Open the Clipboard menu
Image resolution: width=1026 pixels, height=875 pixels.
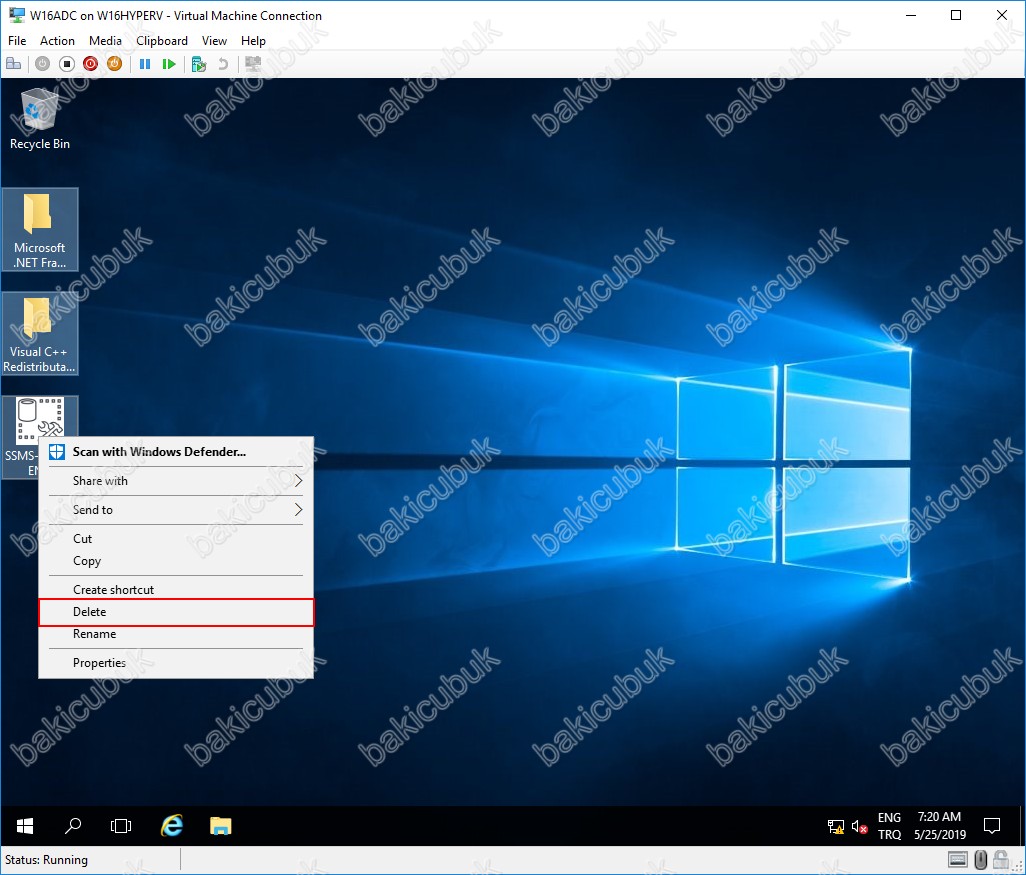click(x=162, y=41)
